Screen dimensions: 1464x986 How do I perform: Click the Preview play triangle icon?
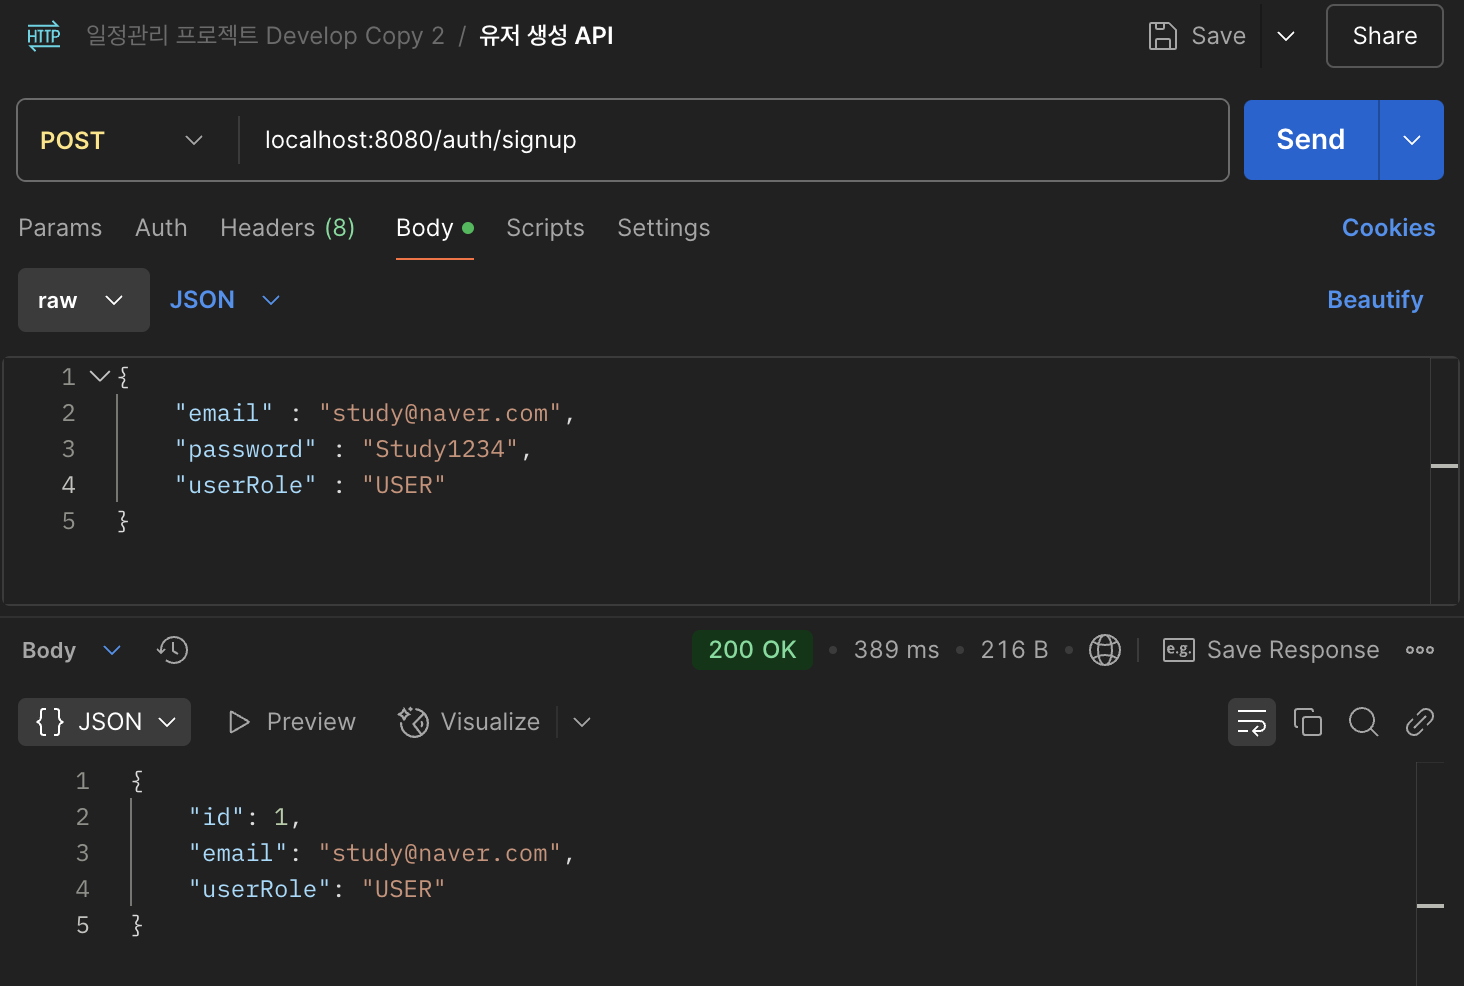click(239, 722)
